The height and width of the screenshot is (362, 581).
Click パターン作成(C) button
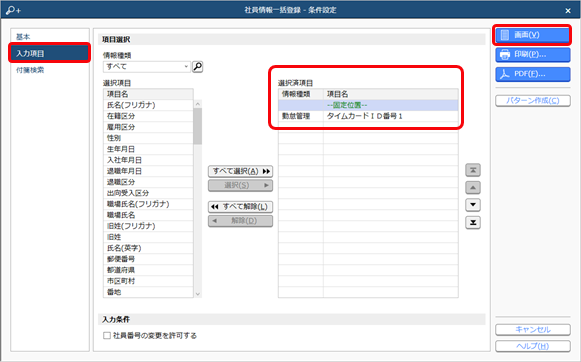(x=532, y=101)
